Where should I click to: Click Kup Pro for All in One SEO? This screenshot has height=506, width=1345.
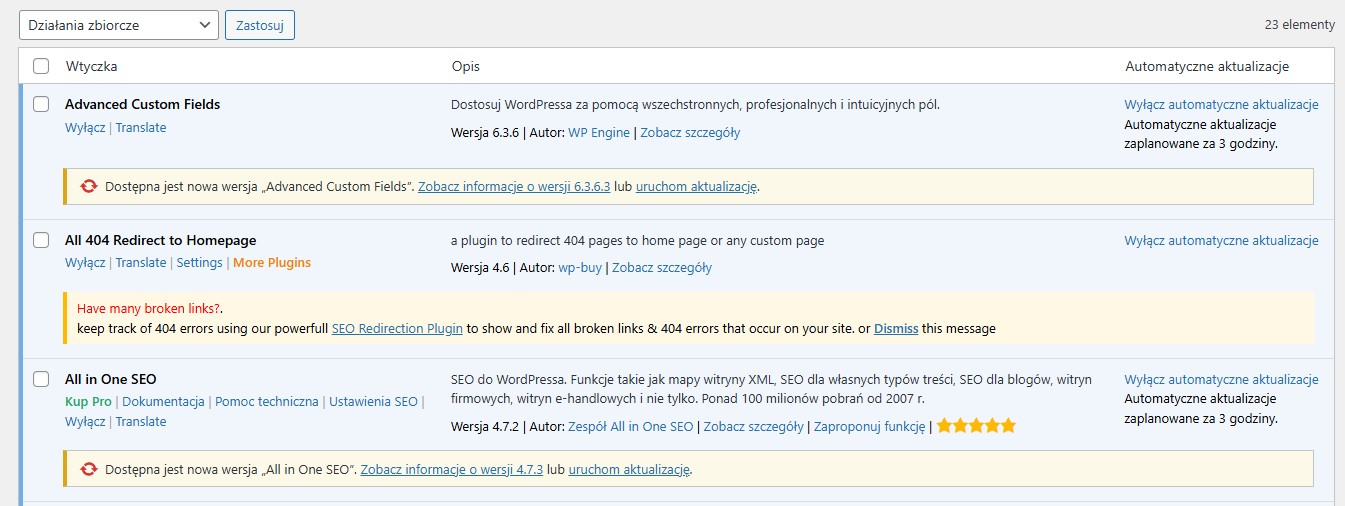coord(89,401)
